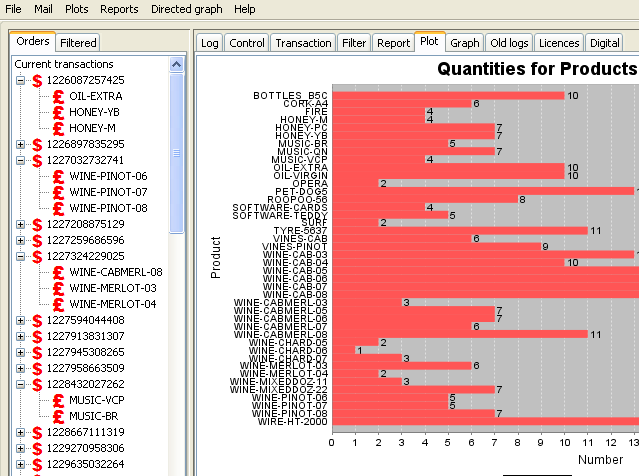This screenshot has width=639, height=476.
Task: Click the pound icon beside OIL-EXTRA
Action: pos(59,96)
